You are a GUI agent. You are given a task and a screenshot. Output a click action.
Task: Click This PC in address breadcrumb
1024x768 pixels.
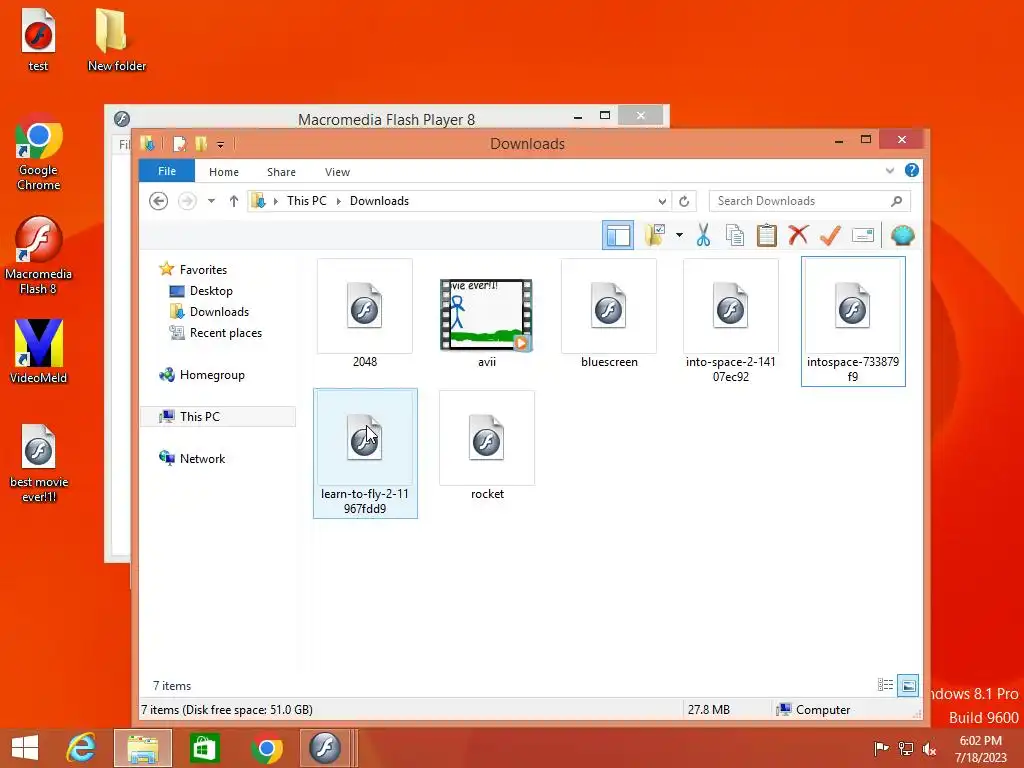306,200
